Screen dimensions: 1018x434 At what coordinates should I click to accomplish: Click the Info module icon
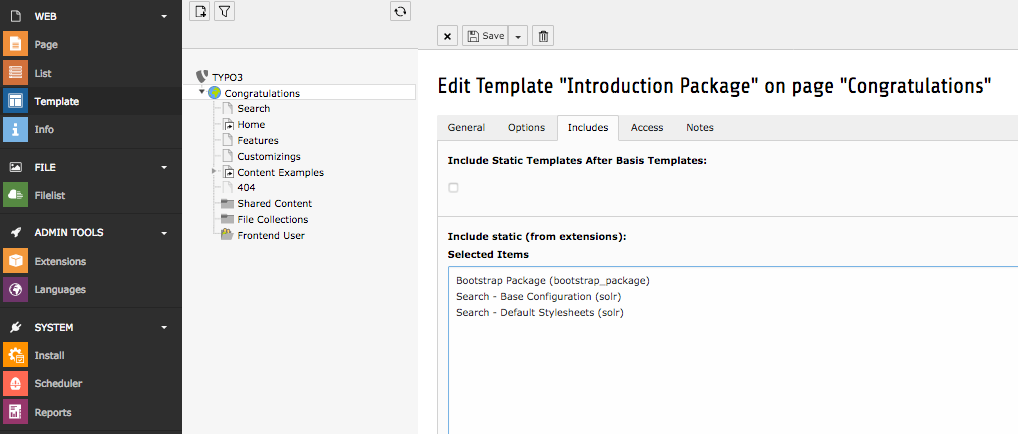coord(16,129)
